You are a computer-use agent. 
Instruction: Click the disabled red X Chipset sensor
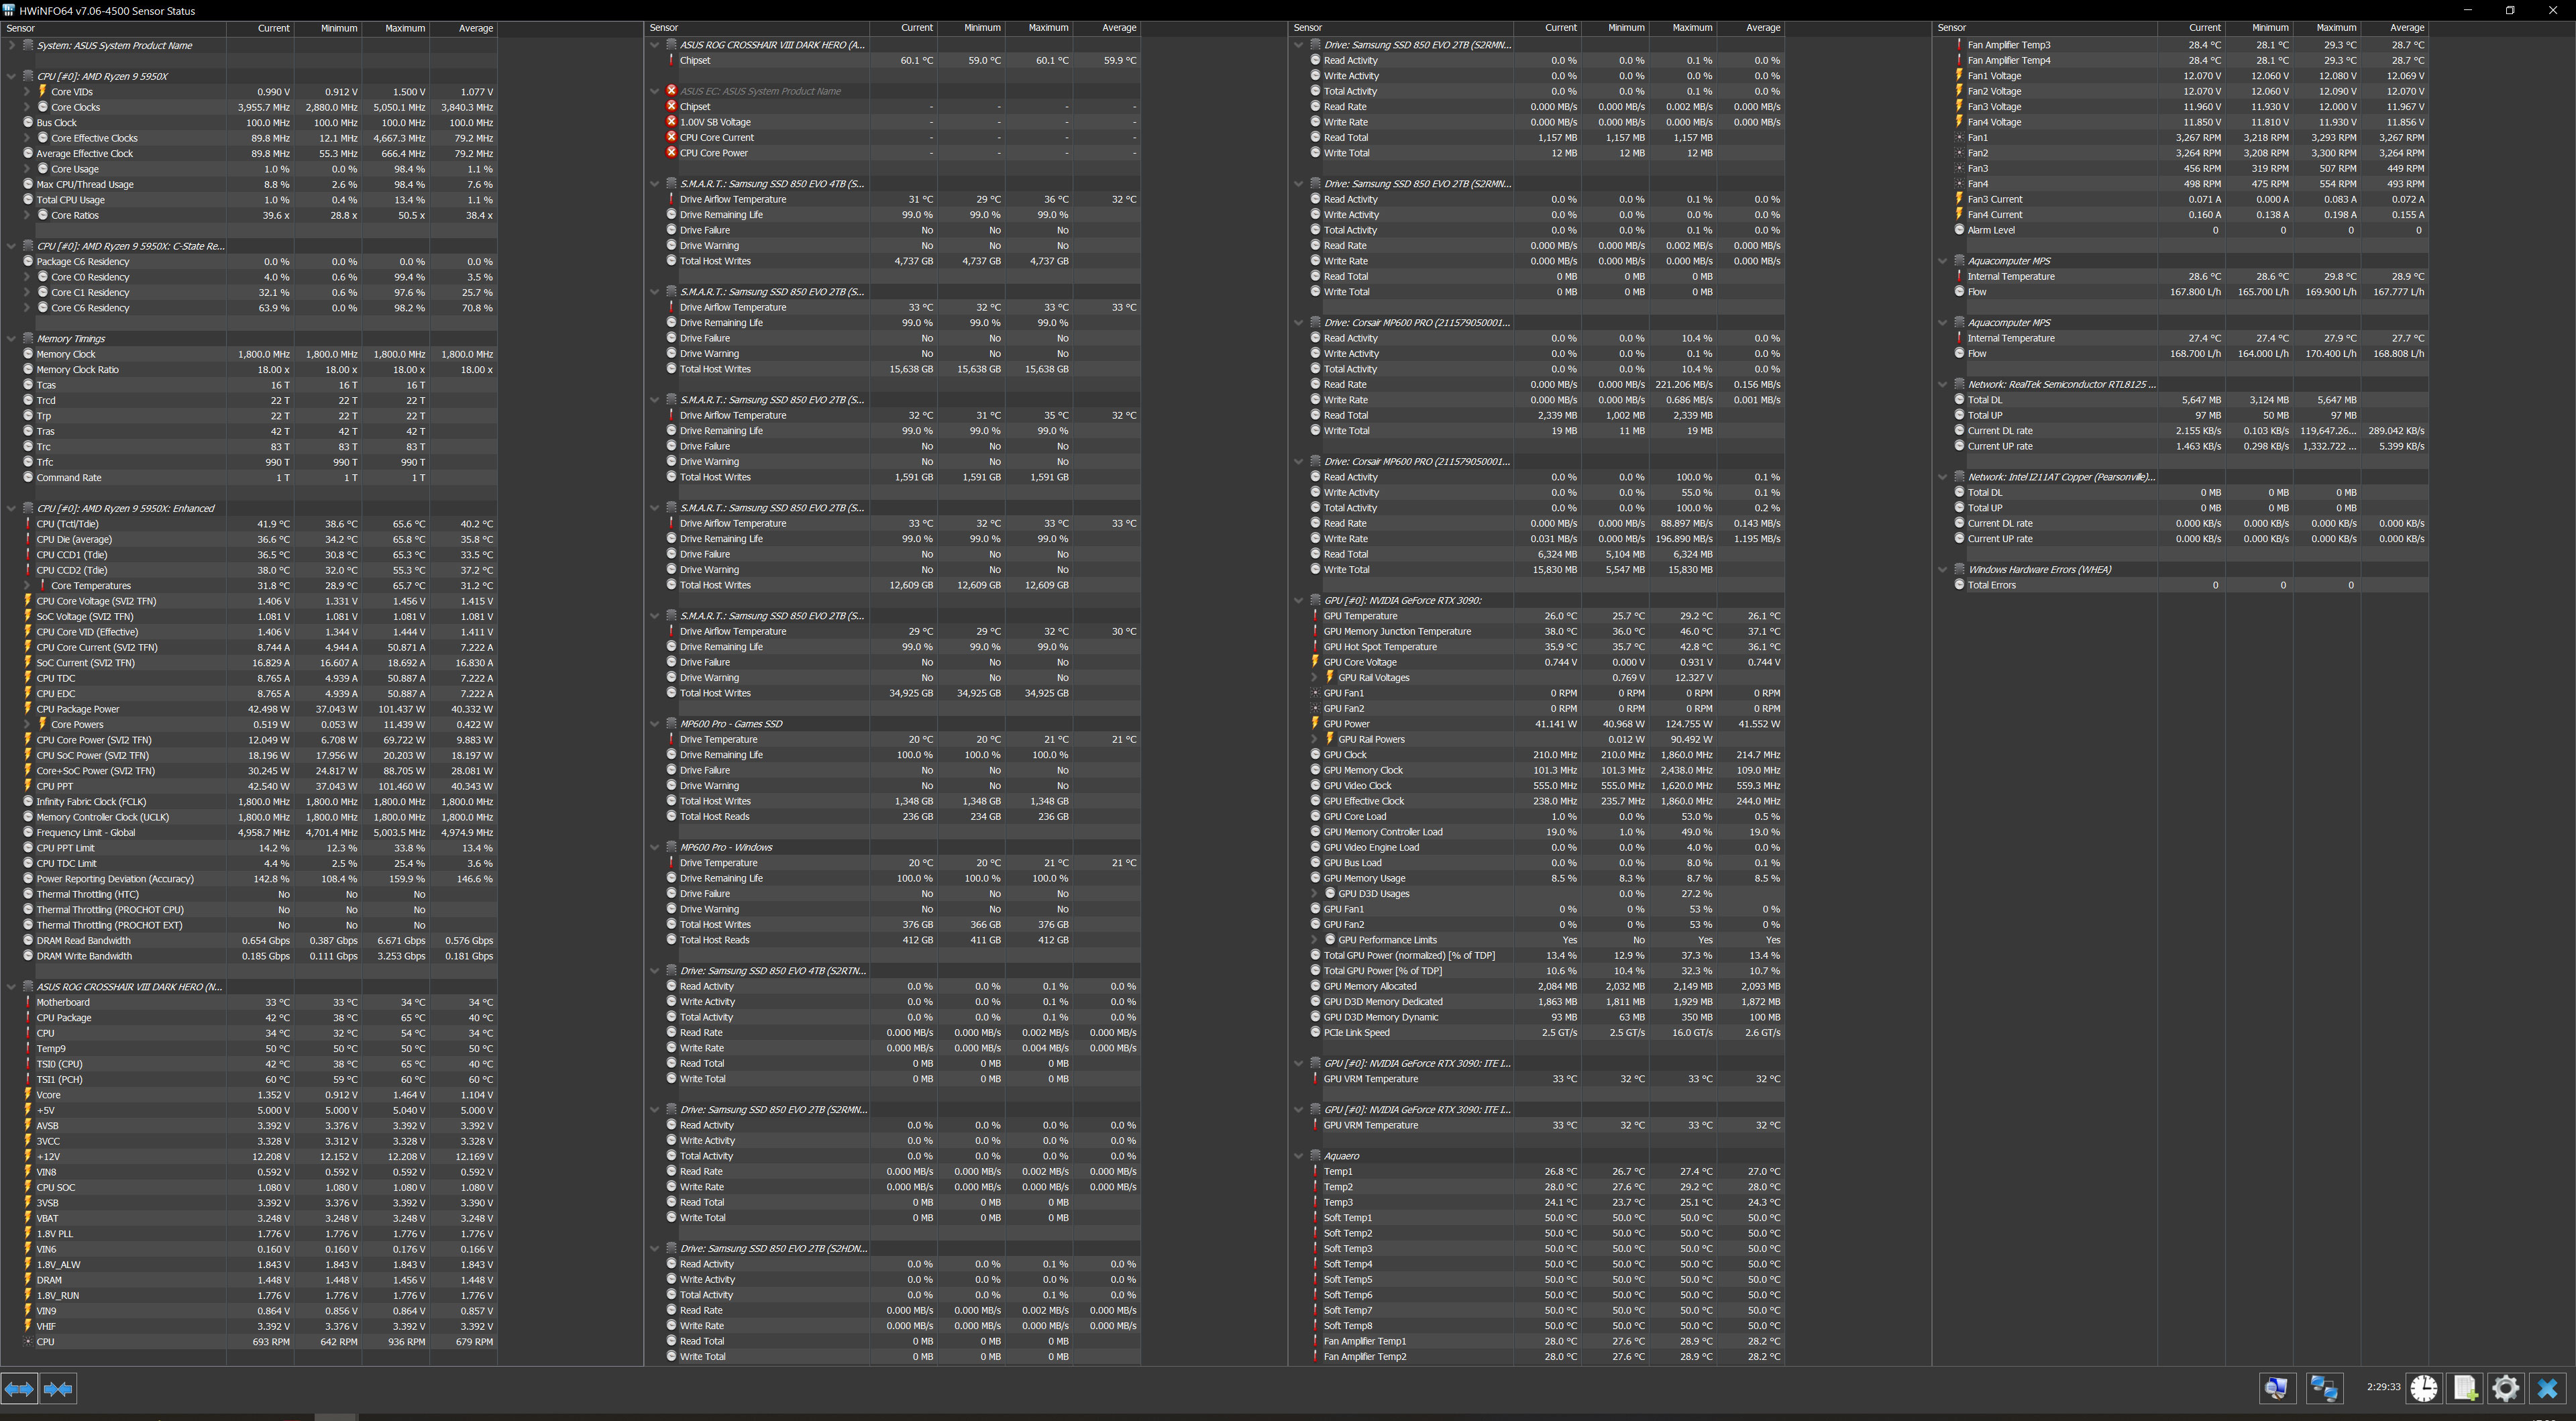(695, 107)
